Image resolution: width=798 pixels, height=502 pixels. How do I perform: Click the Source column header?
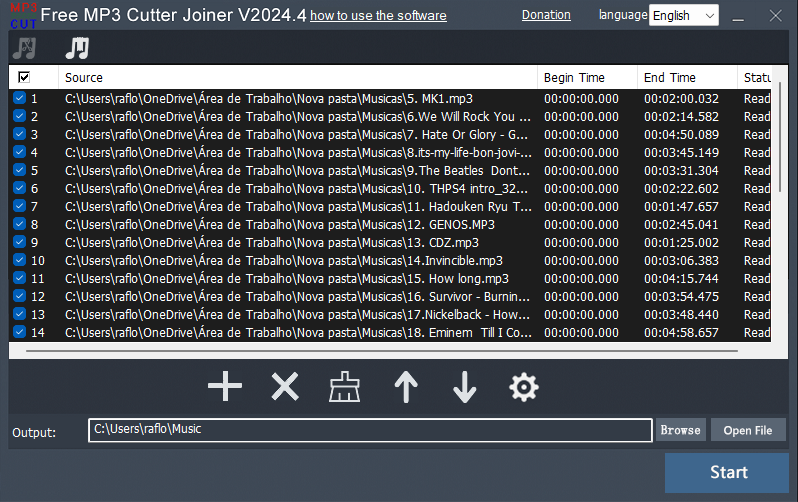pyautogui.click(x=298, y=77)
